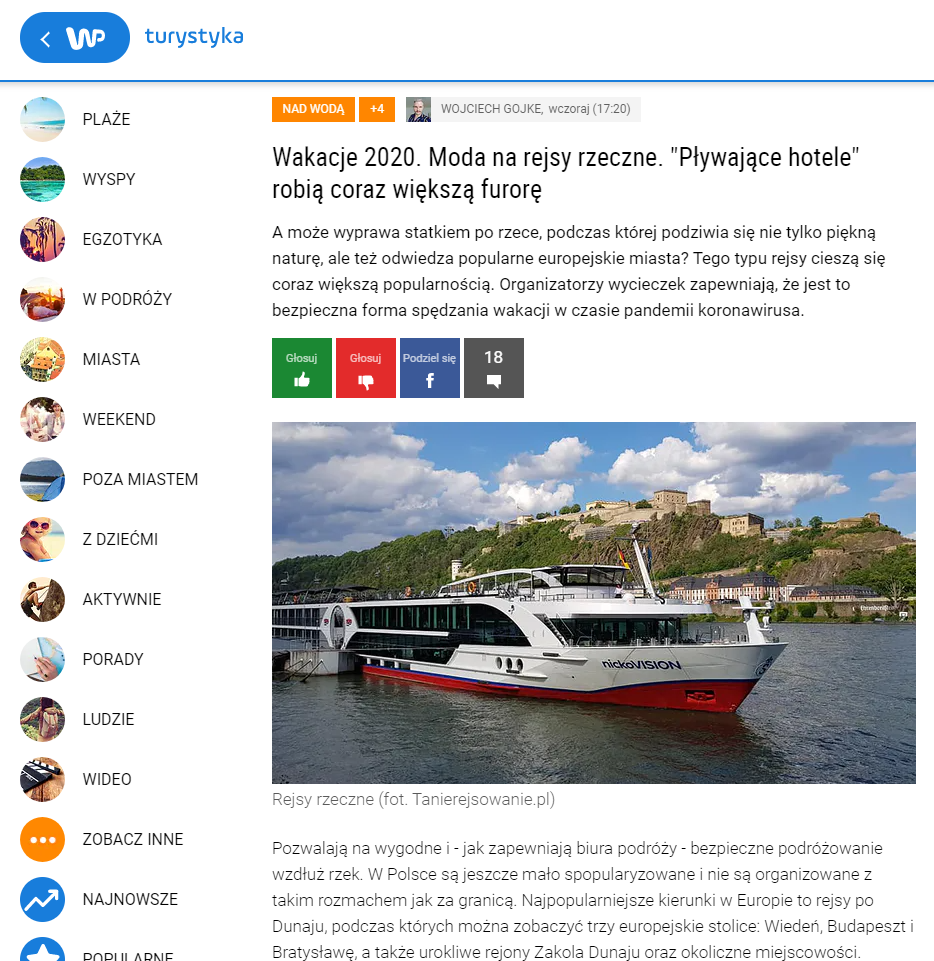Open author Wojciech Gojke's profile
Image resolution: width=934 pixels, height=961 pixels.
click(x=491, y=109)
